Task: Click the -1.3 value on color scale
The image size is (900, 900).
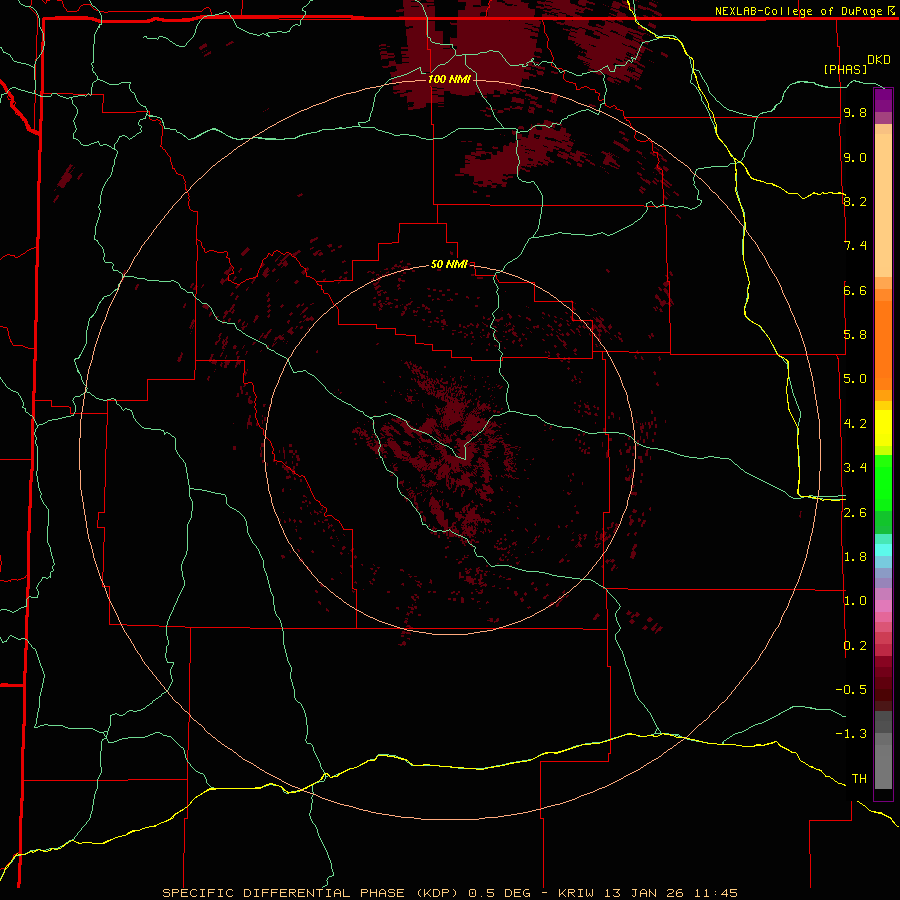Action: tap(851, 734)
